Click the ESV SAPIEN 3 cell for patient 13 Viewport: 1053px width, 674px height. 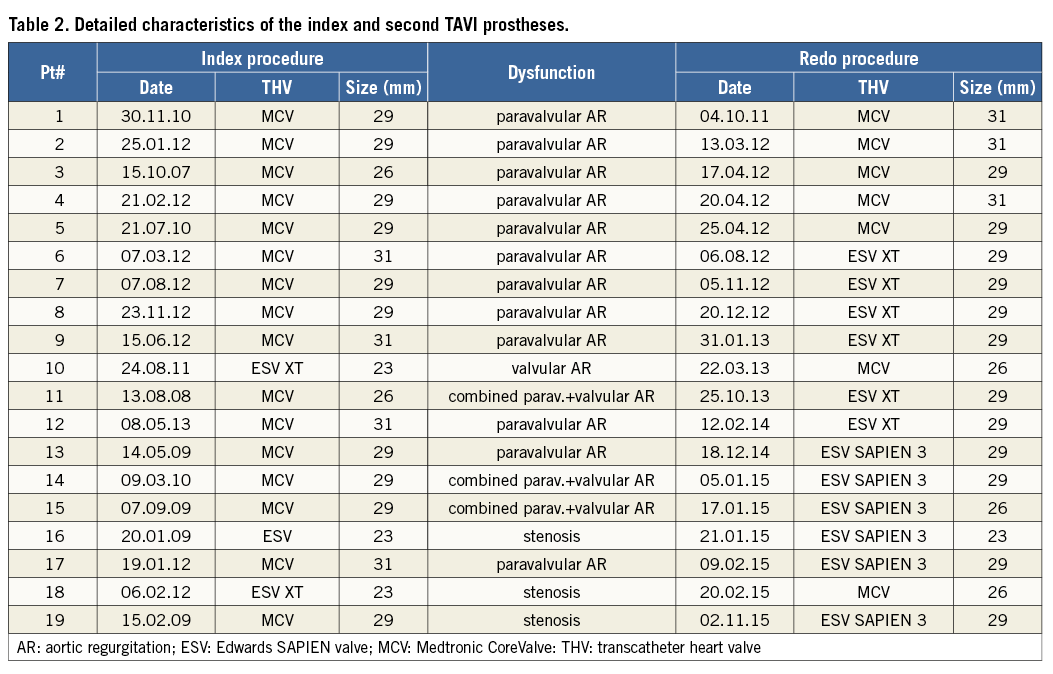[x=873, y=452]
